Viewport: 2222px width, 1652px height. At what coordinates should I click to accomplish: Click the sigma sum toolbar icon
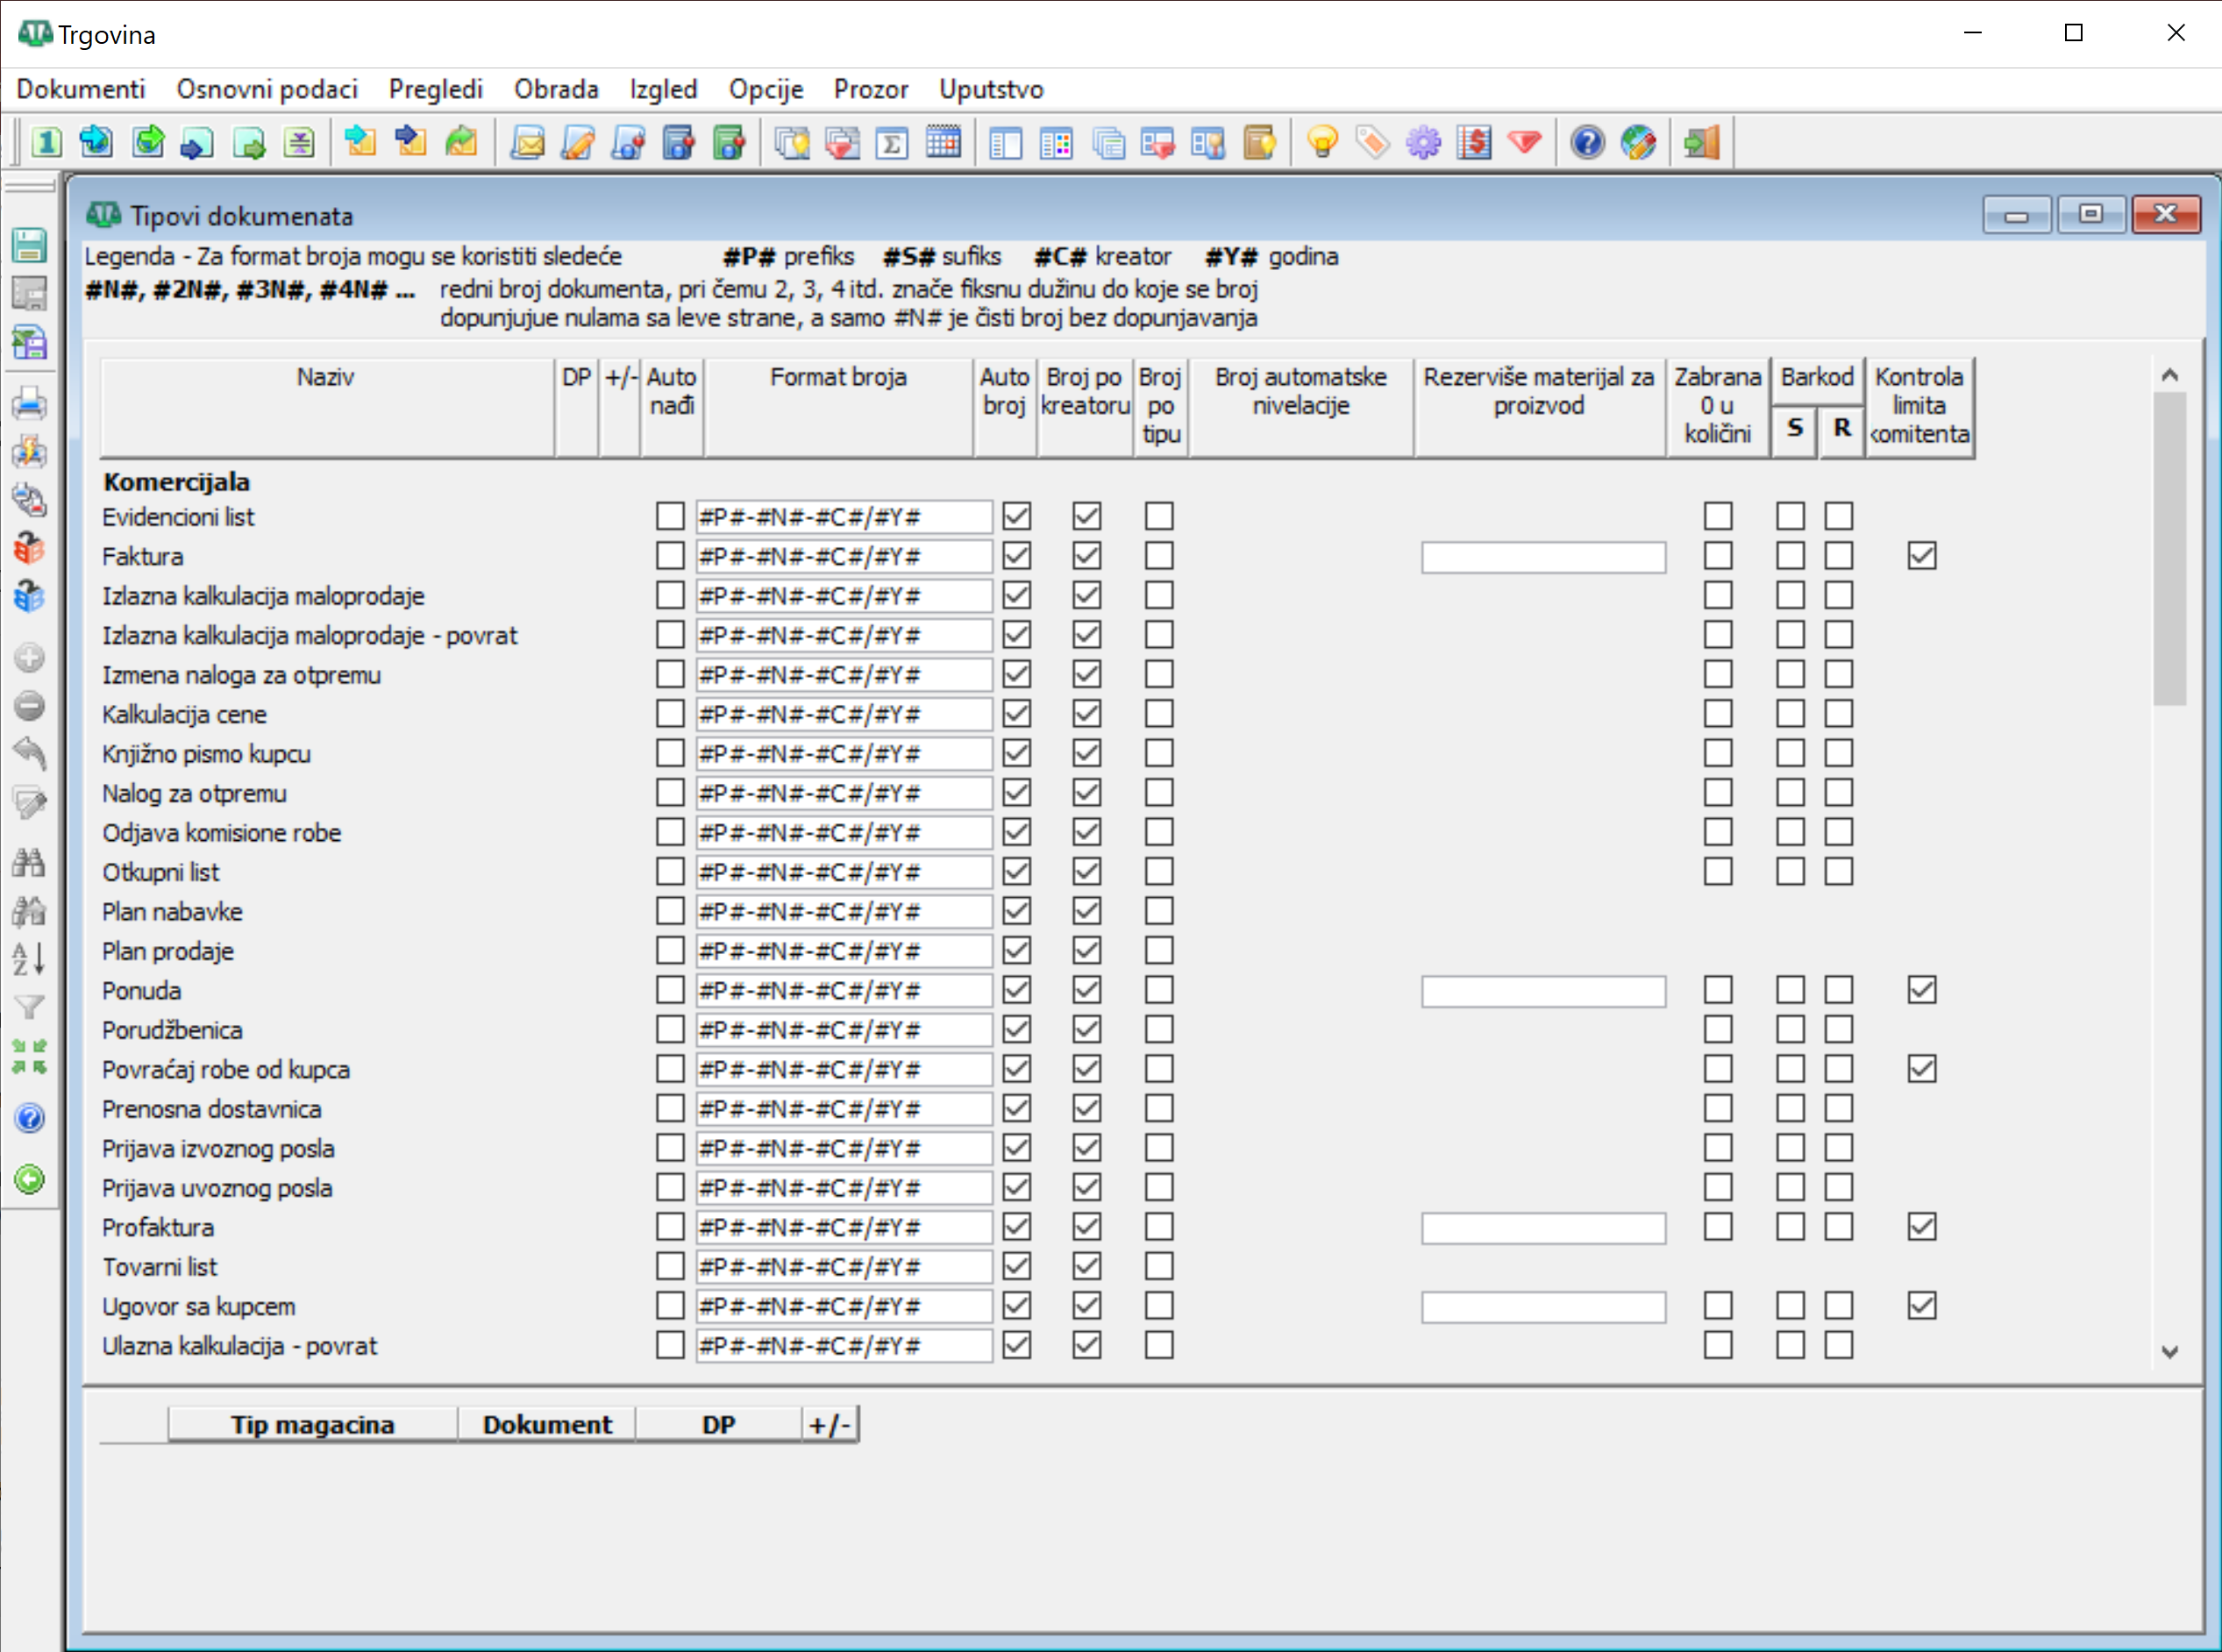(892, 143)
